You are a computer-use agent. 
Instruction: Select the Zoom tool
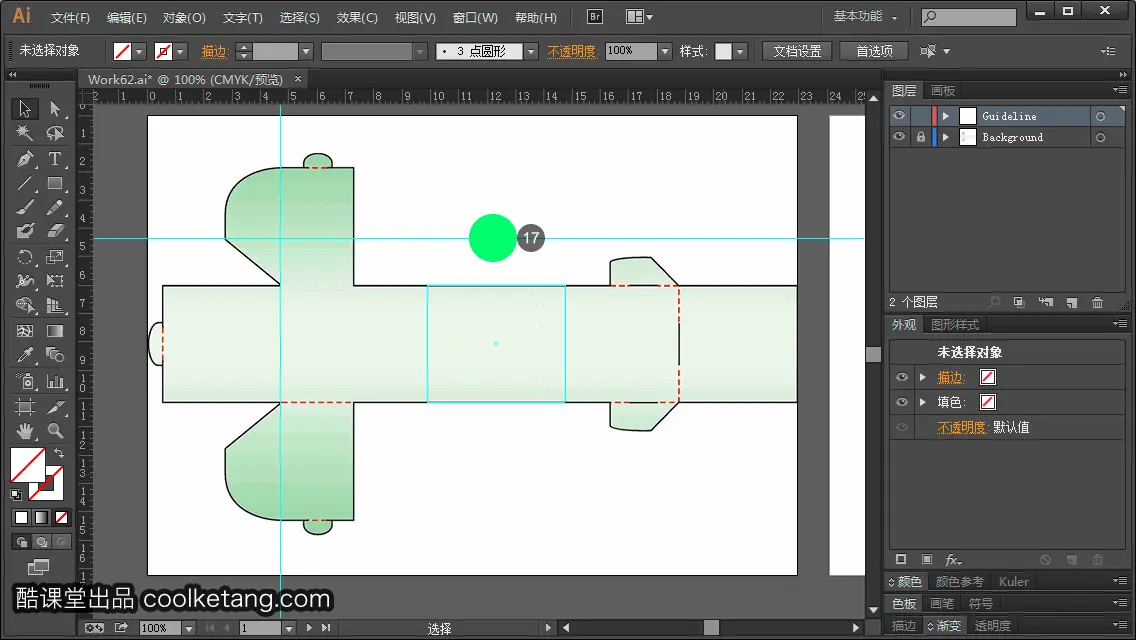click(x=55, y=431)
